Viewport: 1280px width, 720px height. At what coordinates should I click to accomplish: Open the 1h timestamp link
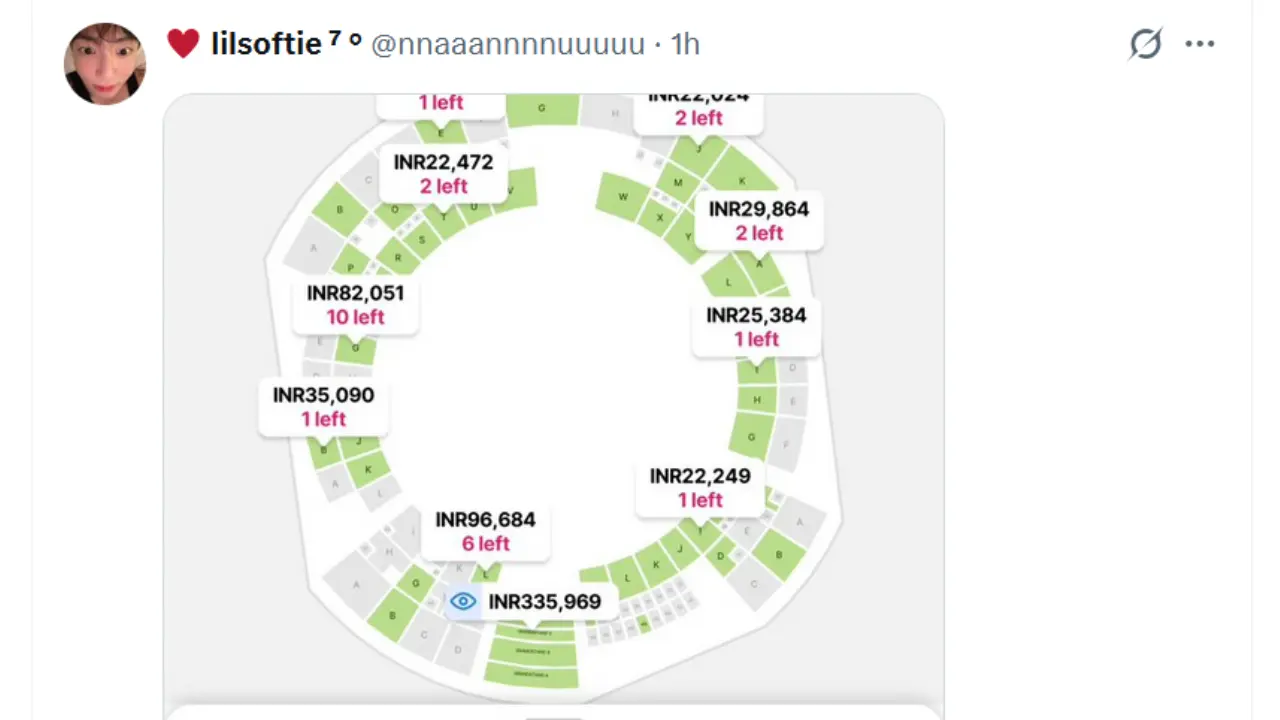click(x=685, y=45)
